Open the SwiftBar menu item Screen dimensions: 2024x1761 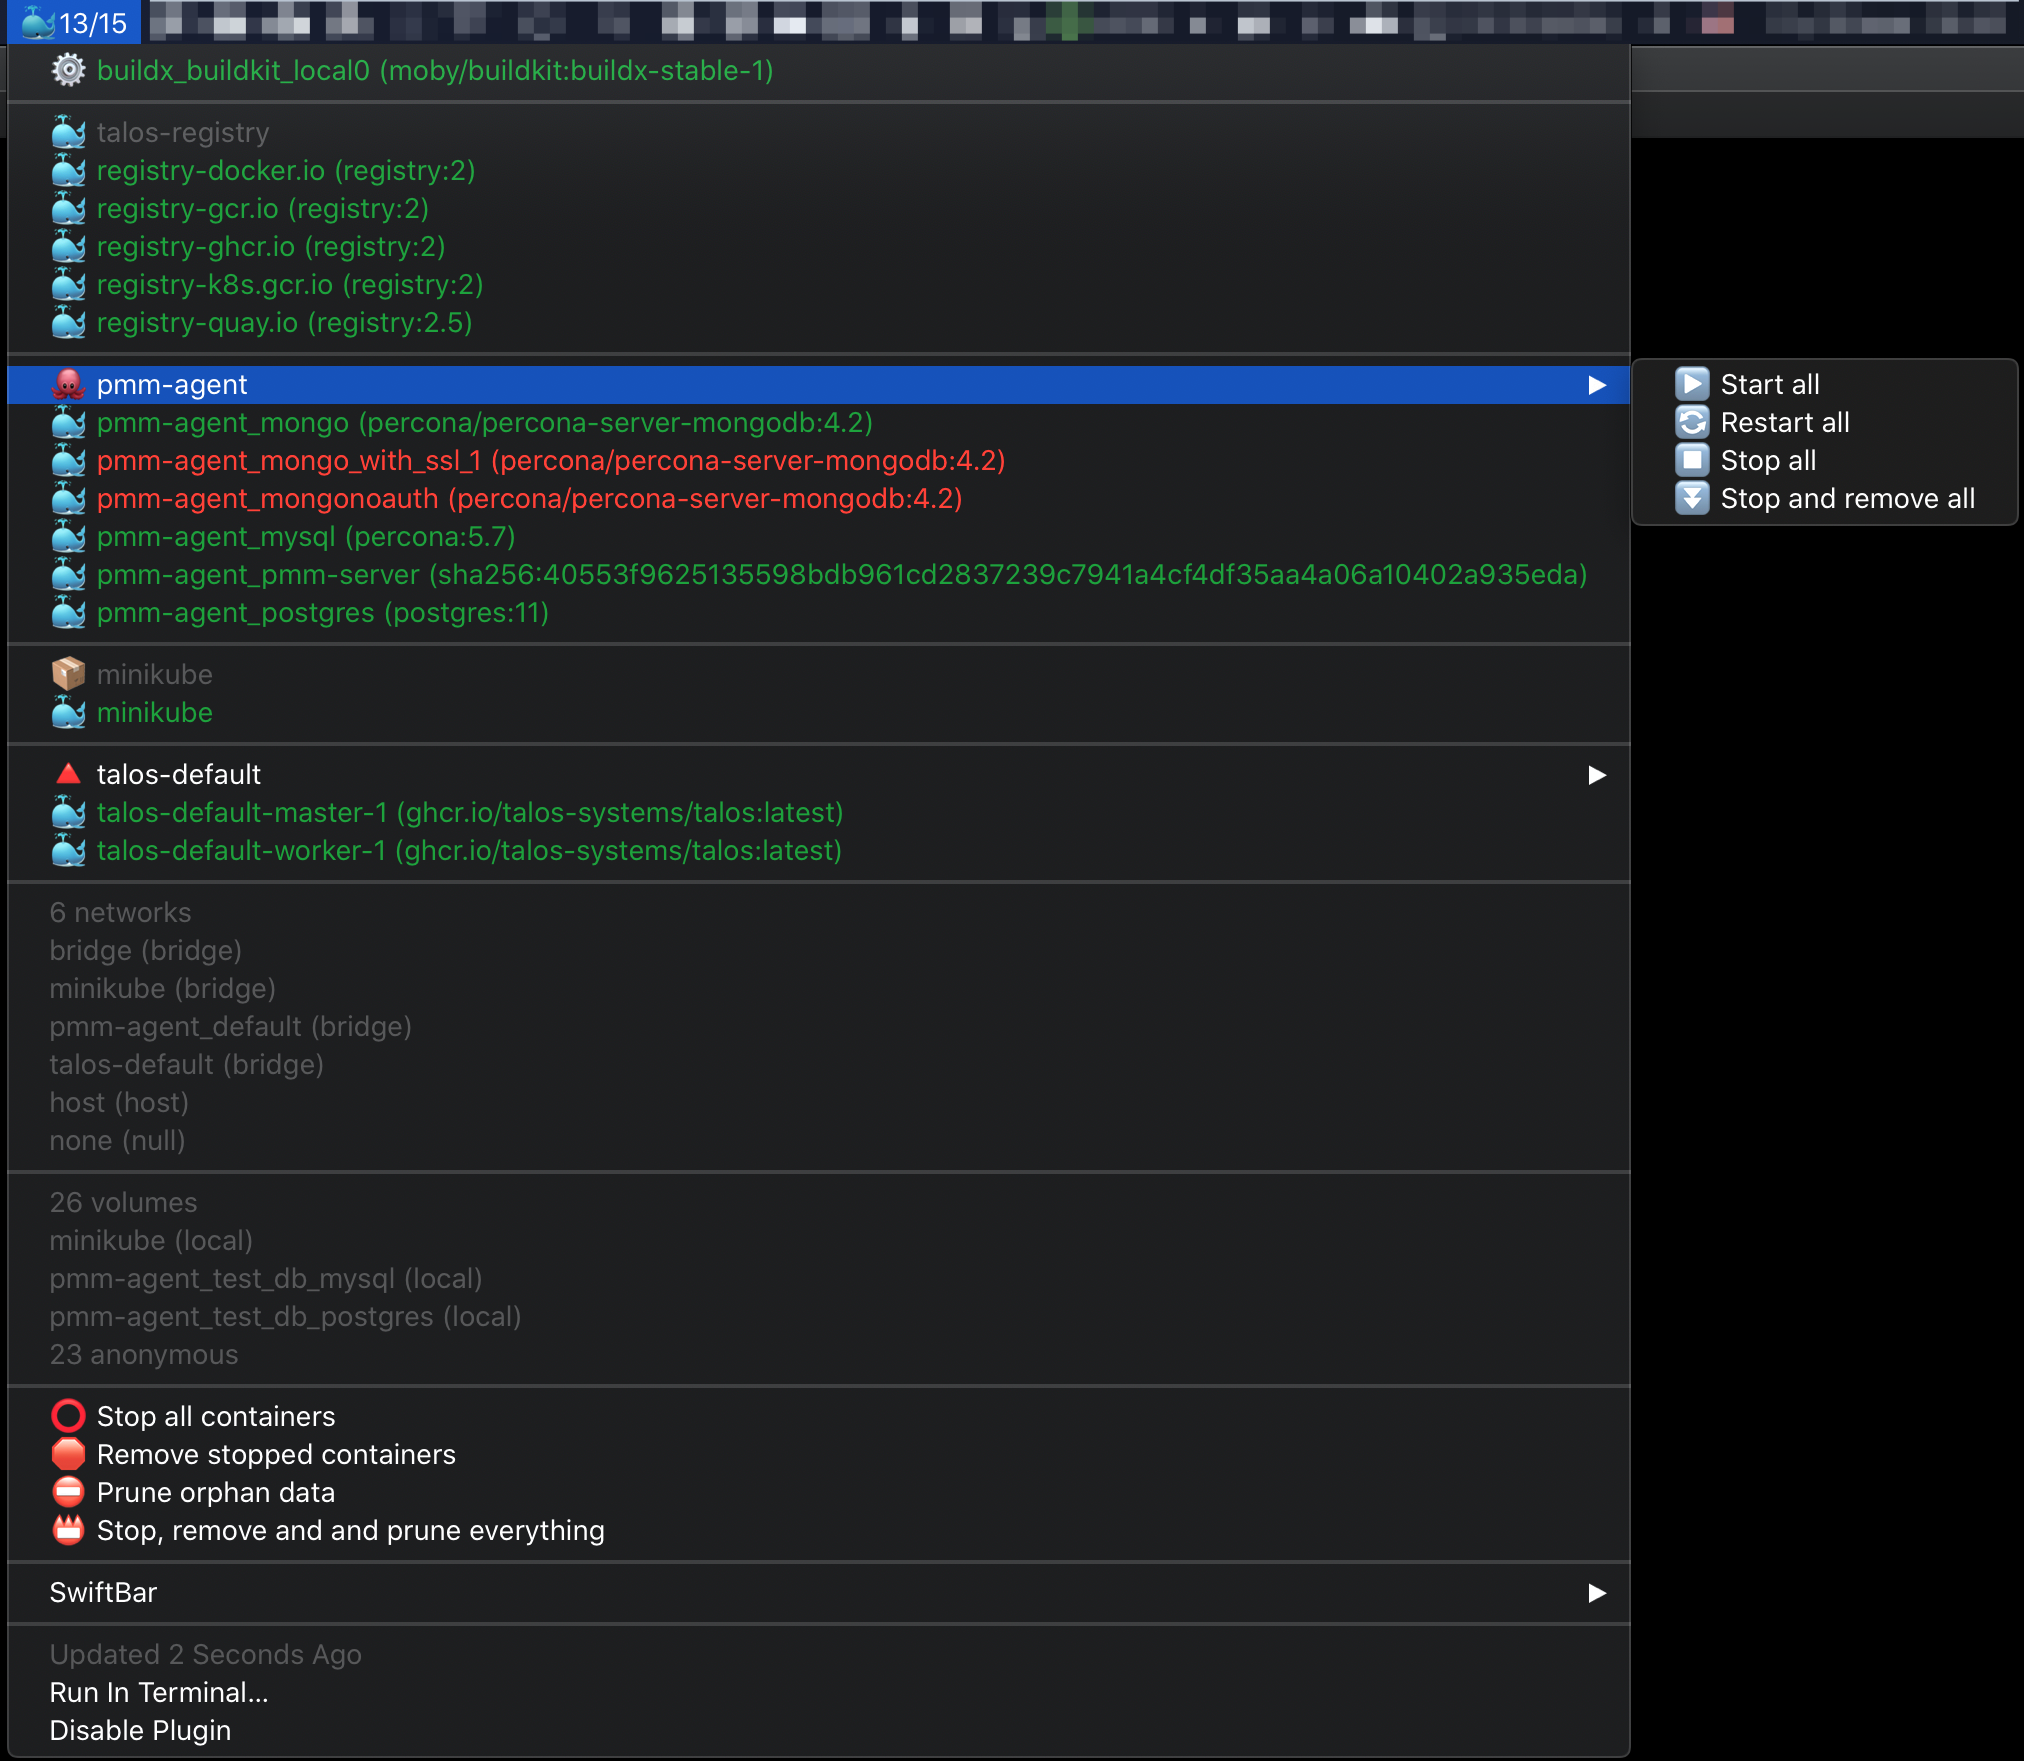click(819, 1593)
